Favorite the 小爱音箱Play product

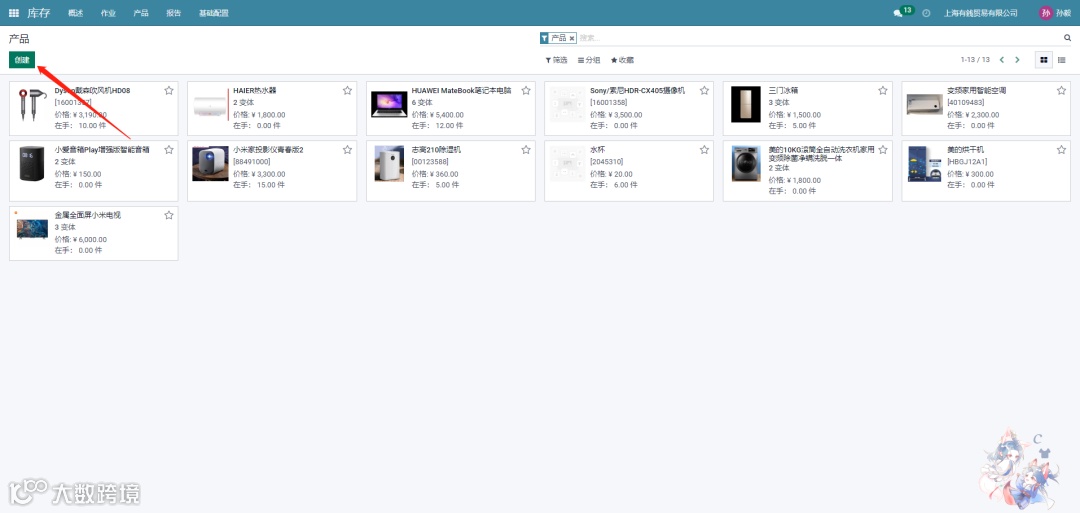pos(169,149)
